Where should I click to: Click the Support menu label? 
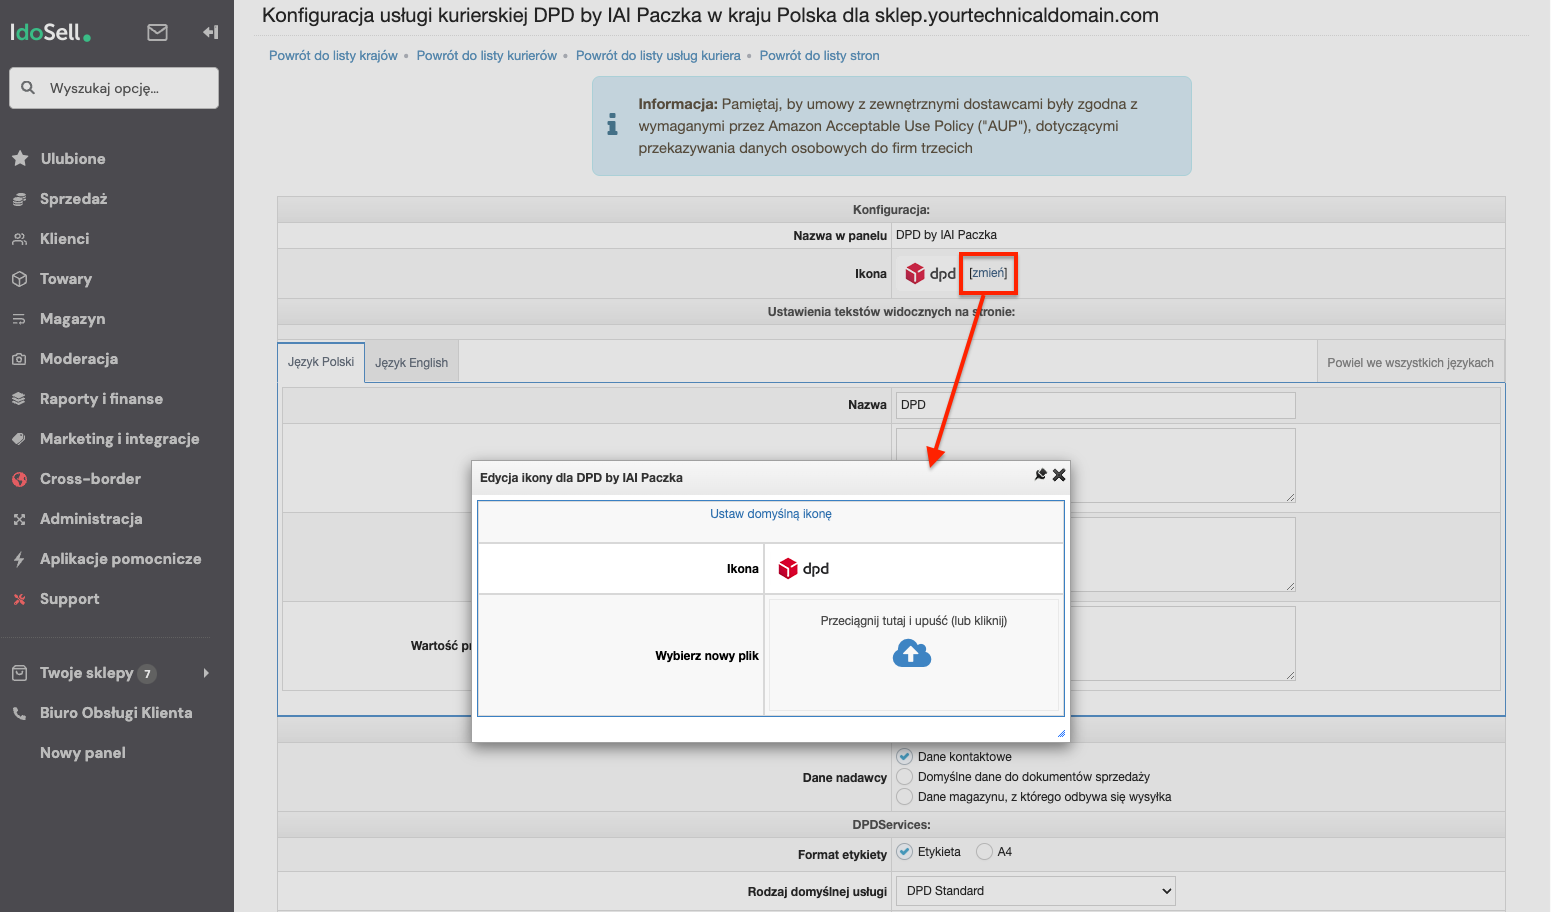70,599
